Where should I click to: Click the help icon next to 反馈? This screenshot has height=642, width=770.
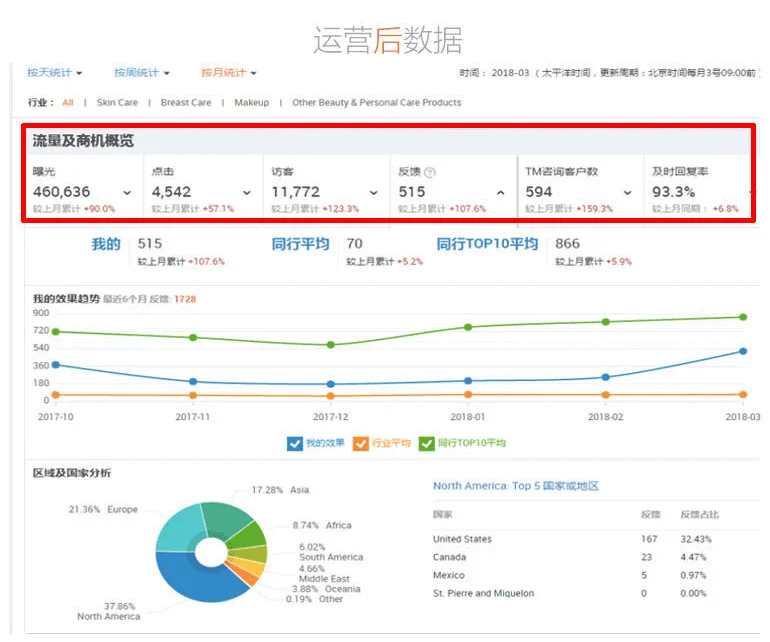(430, 172)
